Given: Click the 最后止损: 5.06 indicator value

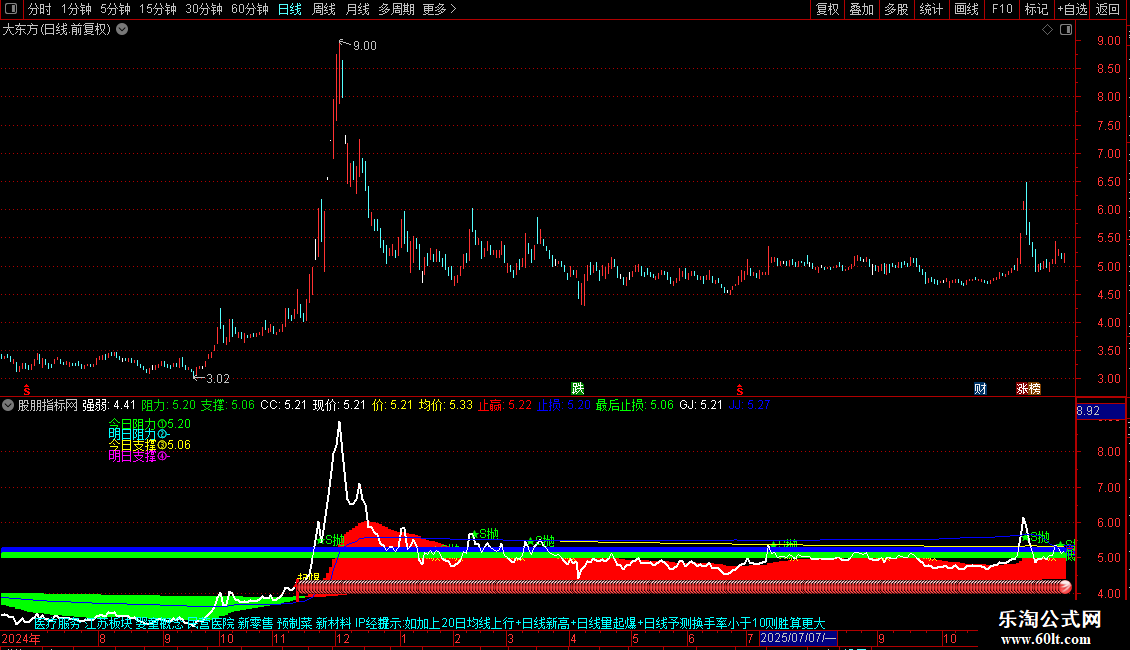Looking at the screenshot, I should pos(634,405).
